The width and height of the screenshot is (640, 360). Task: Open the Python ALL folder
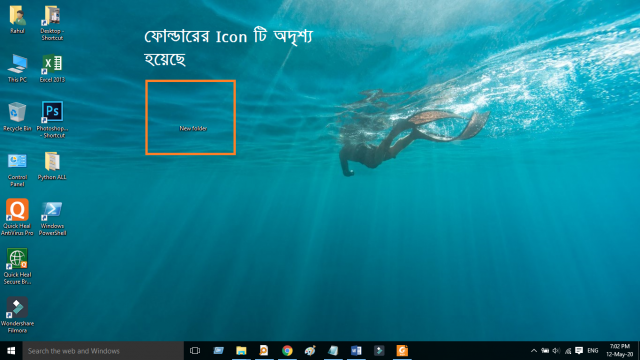[52, 162]
